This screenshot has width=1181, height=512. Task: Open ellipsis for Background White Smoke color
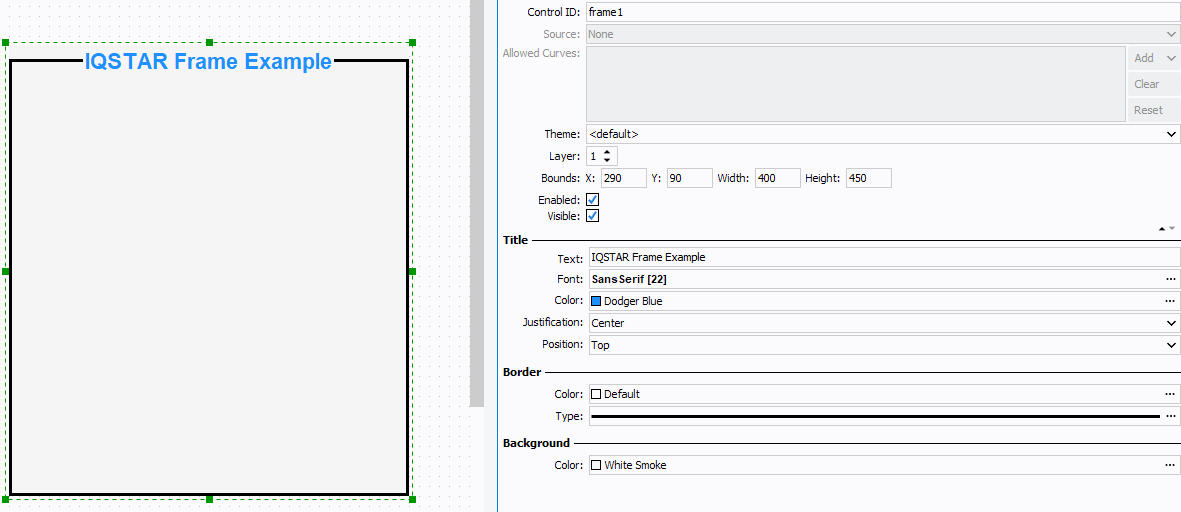click(x=1170, y=465)
